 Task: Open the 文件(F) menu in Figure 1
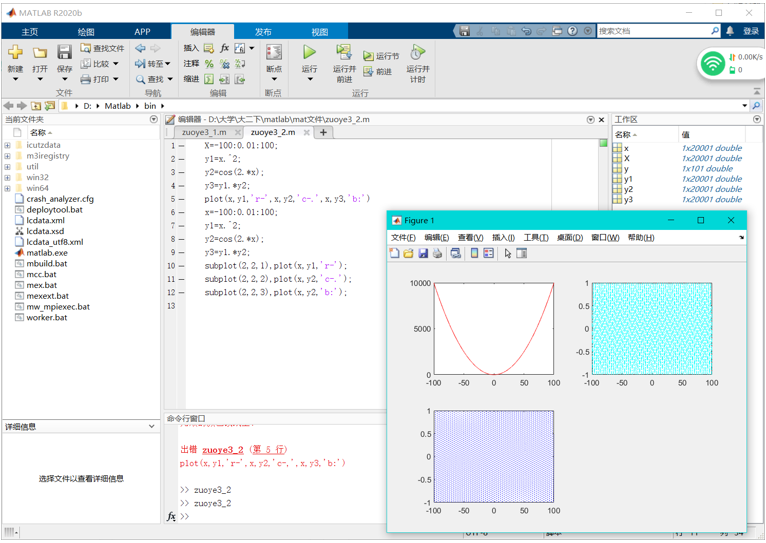coord(403,238)
